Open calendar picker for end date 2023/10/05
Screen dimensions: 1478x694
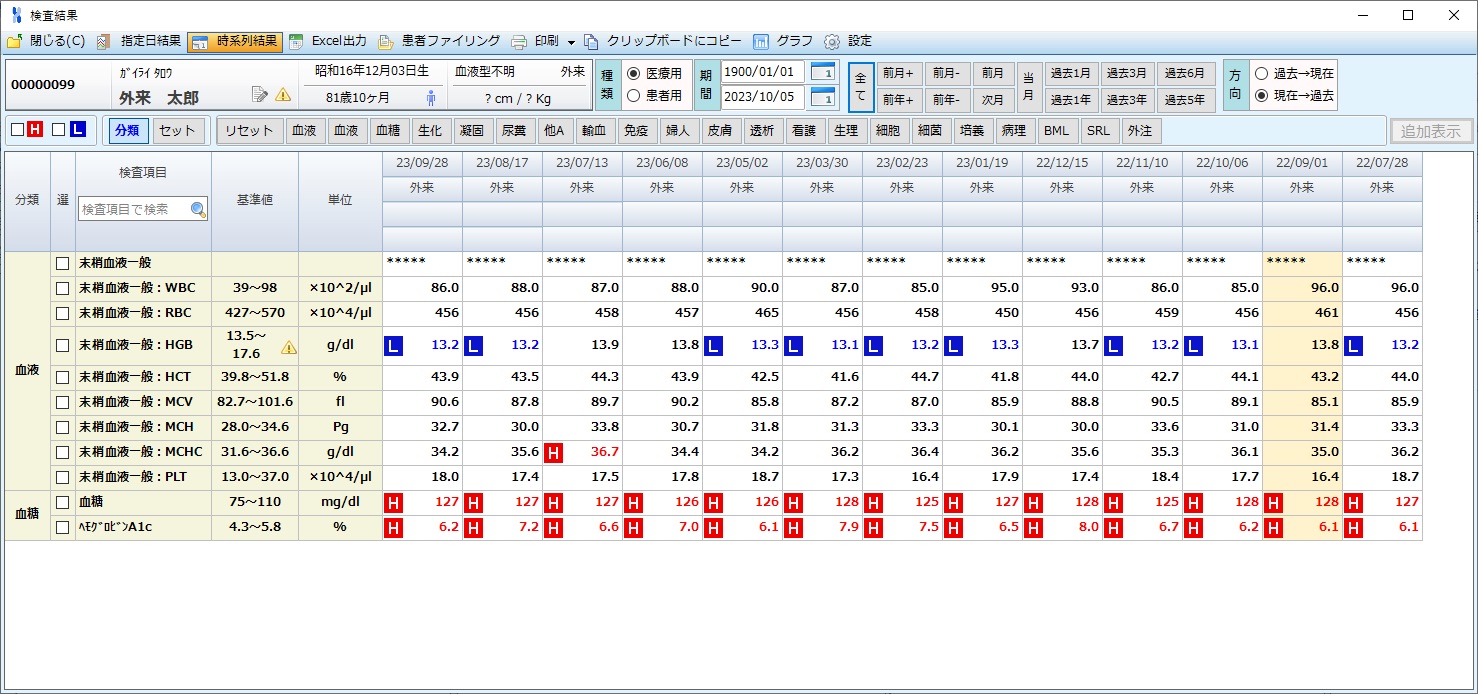coord(822,97)
